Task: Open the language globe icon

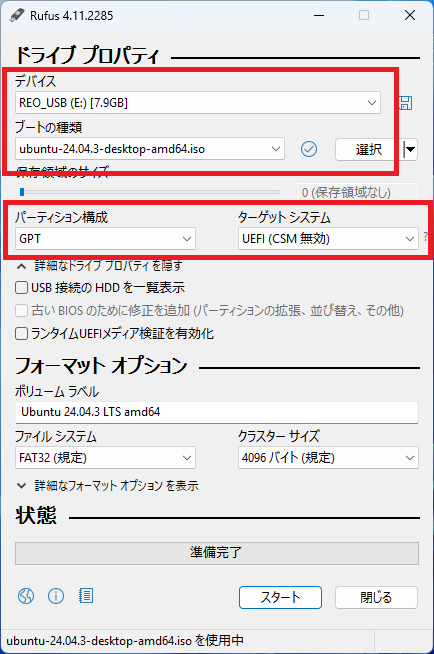Action: click(x=26, y=596)
